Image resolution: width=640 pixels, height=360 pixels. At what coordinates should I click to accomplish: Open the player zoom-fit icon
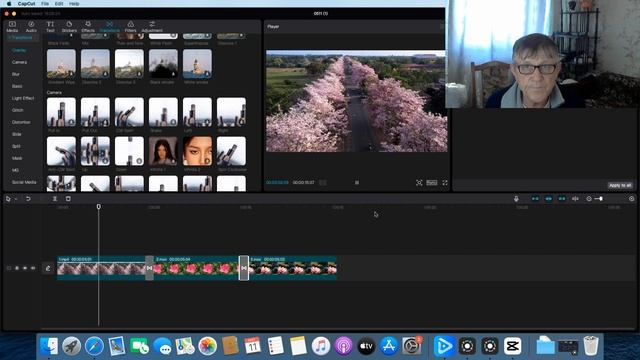tap(419, 183)
